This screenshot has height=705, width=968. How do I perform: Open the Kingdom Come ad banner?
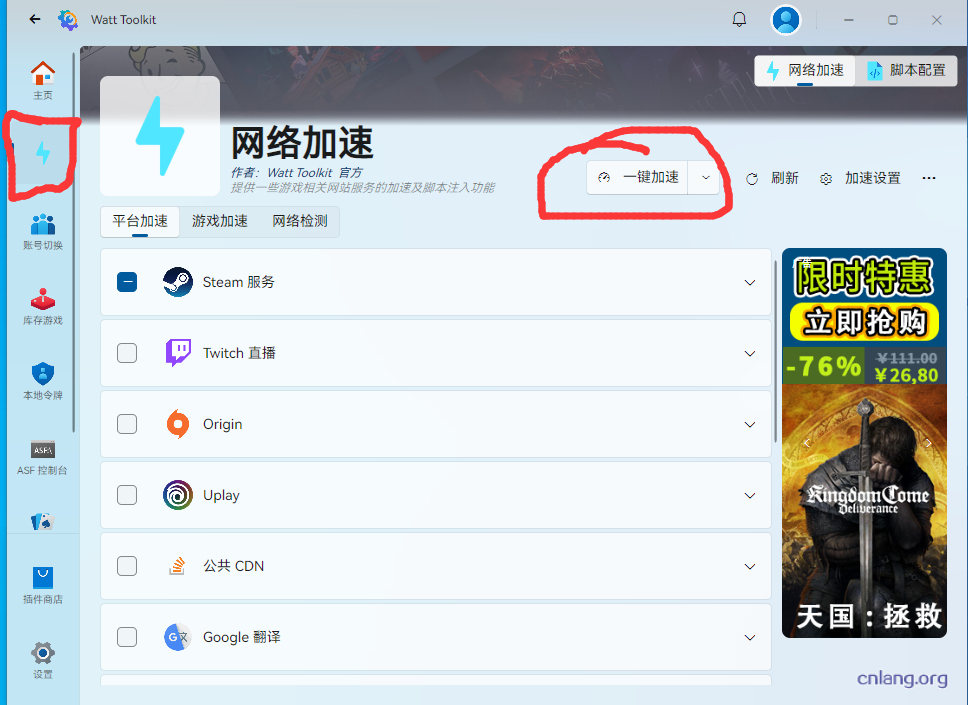[864, 443]
